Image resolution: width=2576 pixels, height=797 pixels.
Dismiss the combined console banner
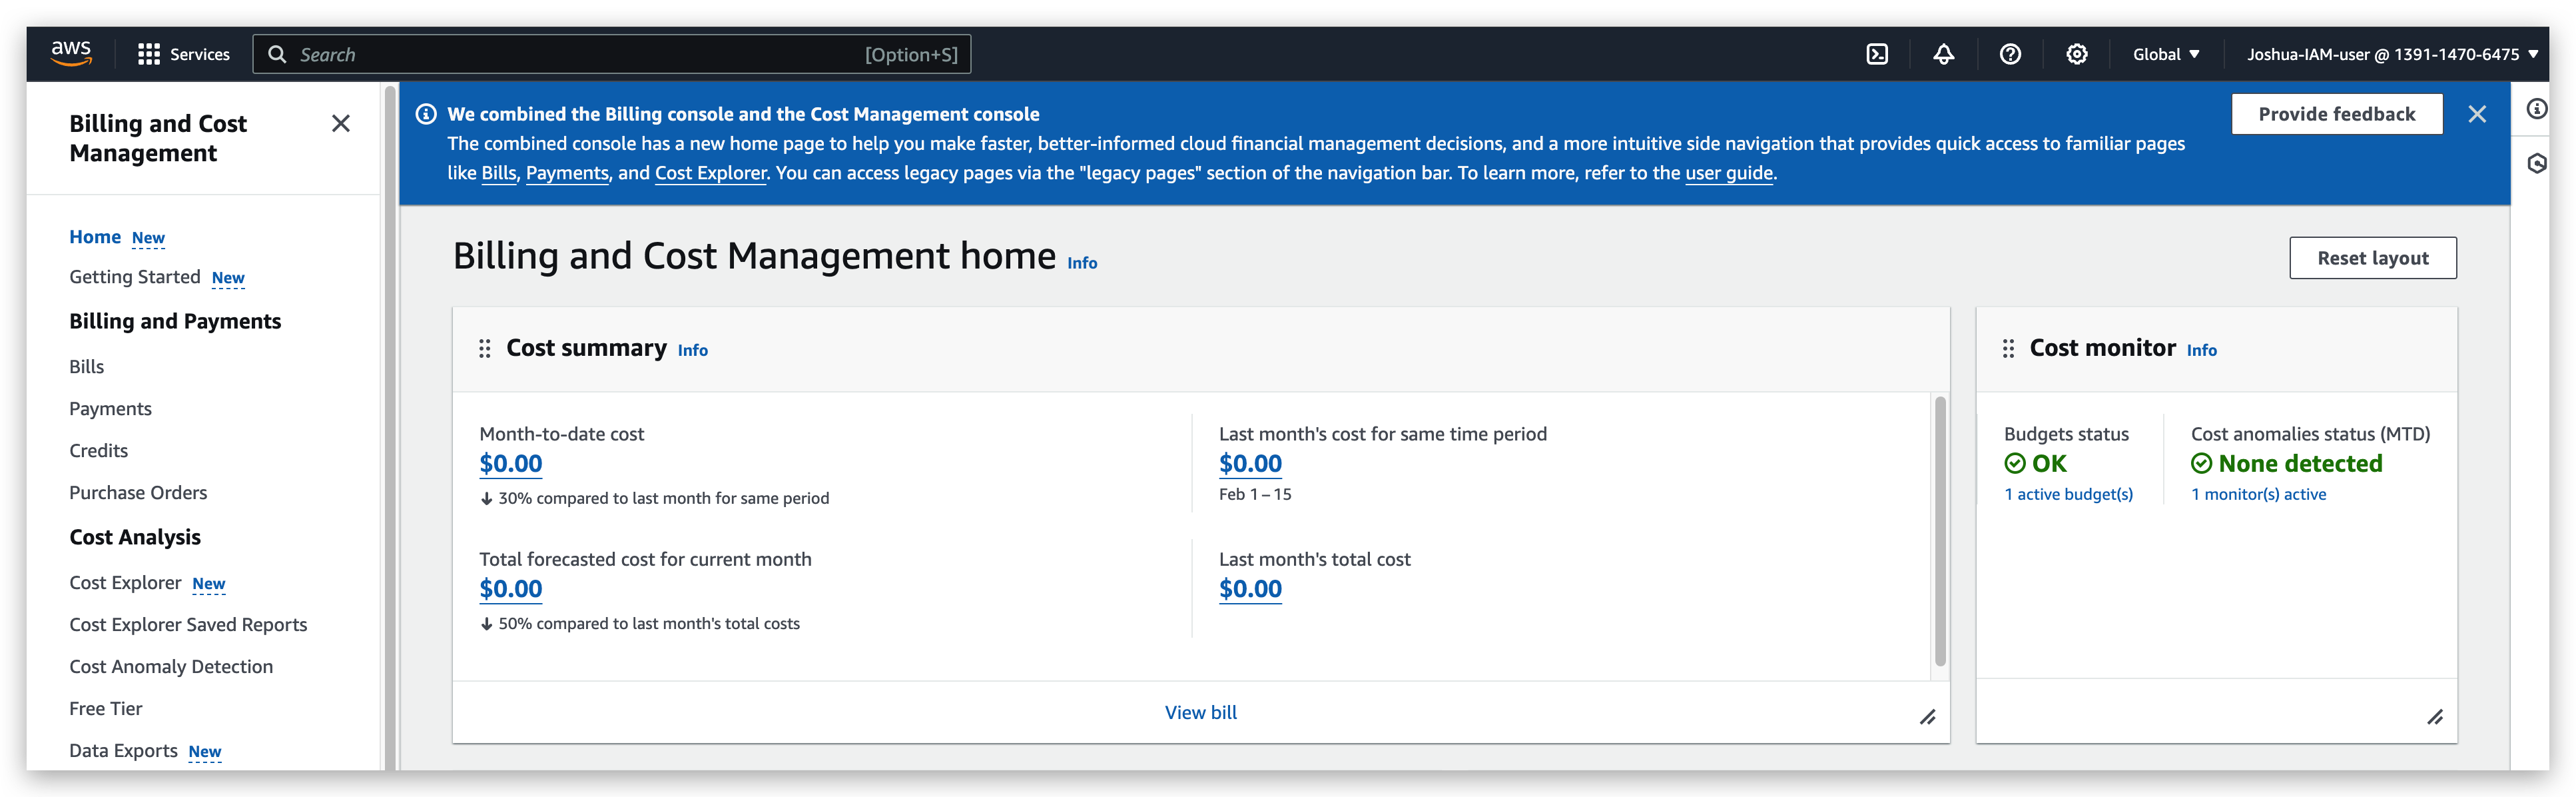(x=2478, y=114)
